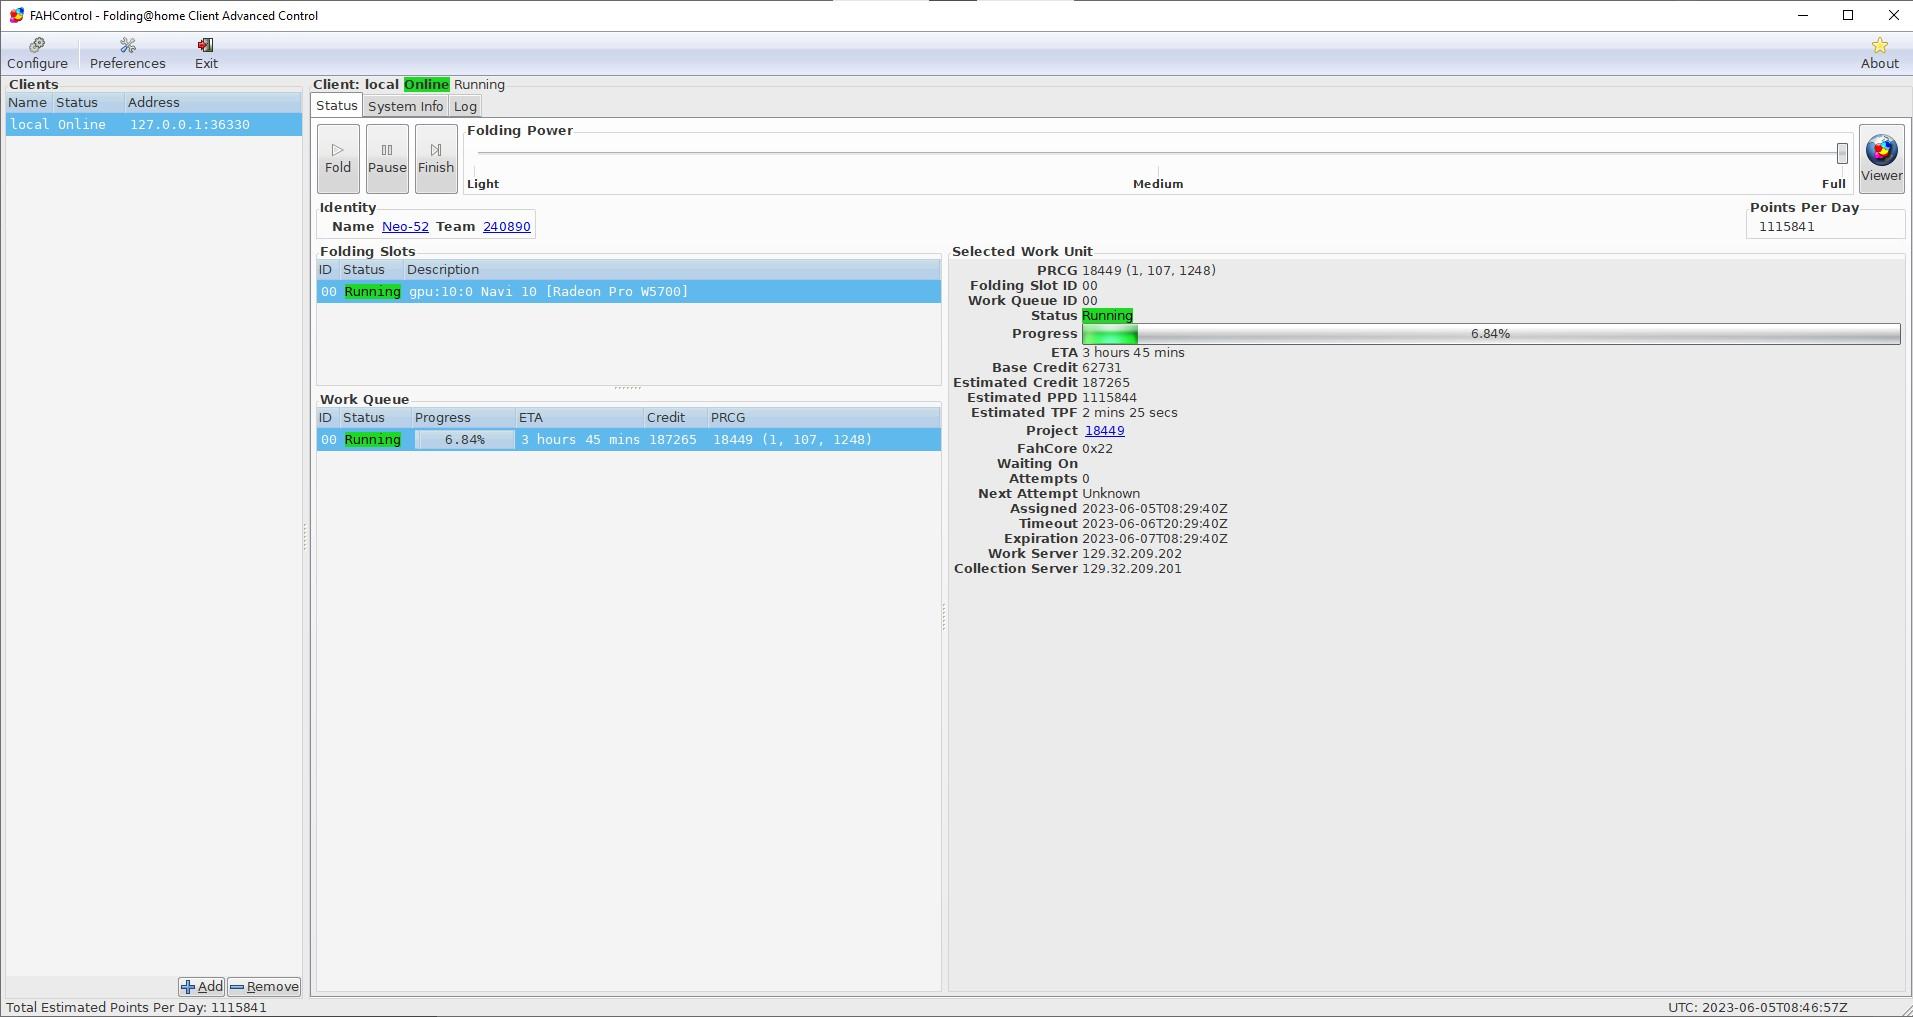Add a new client
Screen dimensions: 1913x1017
(202, 986)
